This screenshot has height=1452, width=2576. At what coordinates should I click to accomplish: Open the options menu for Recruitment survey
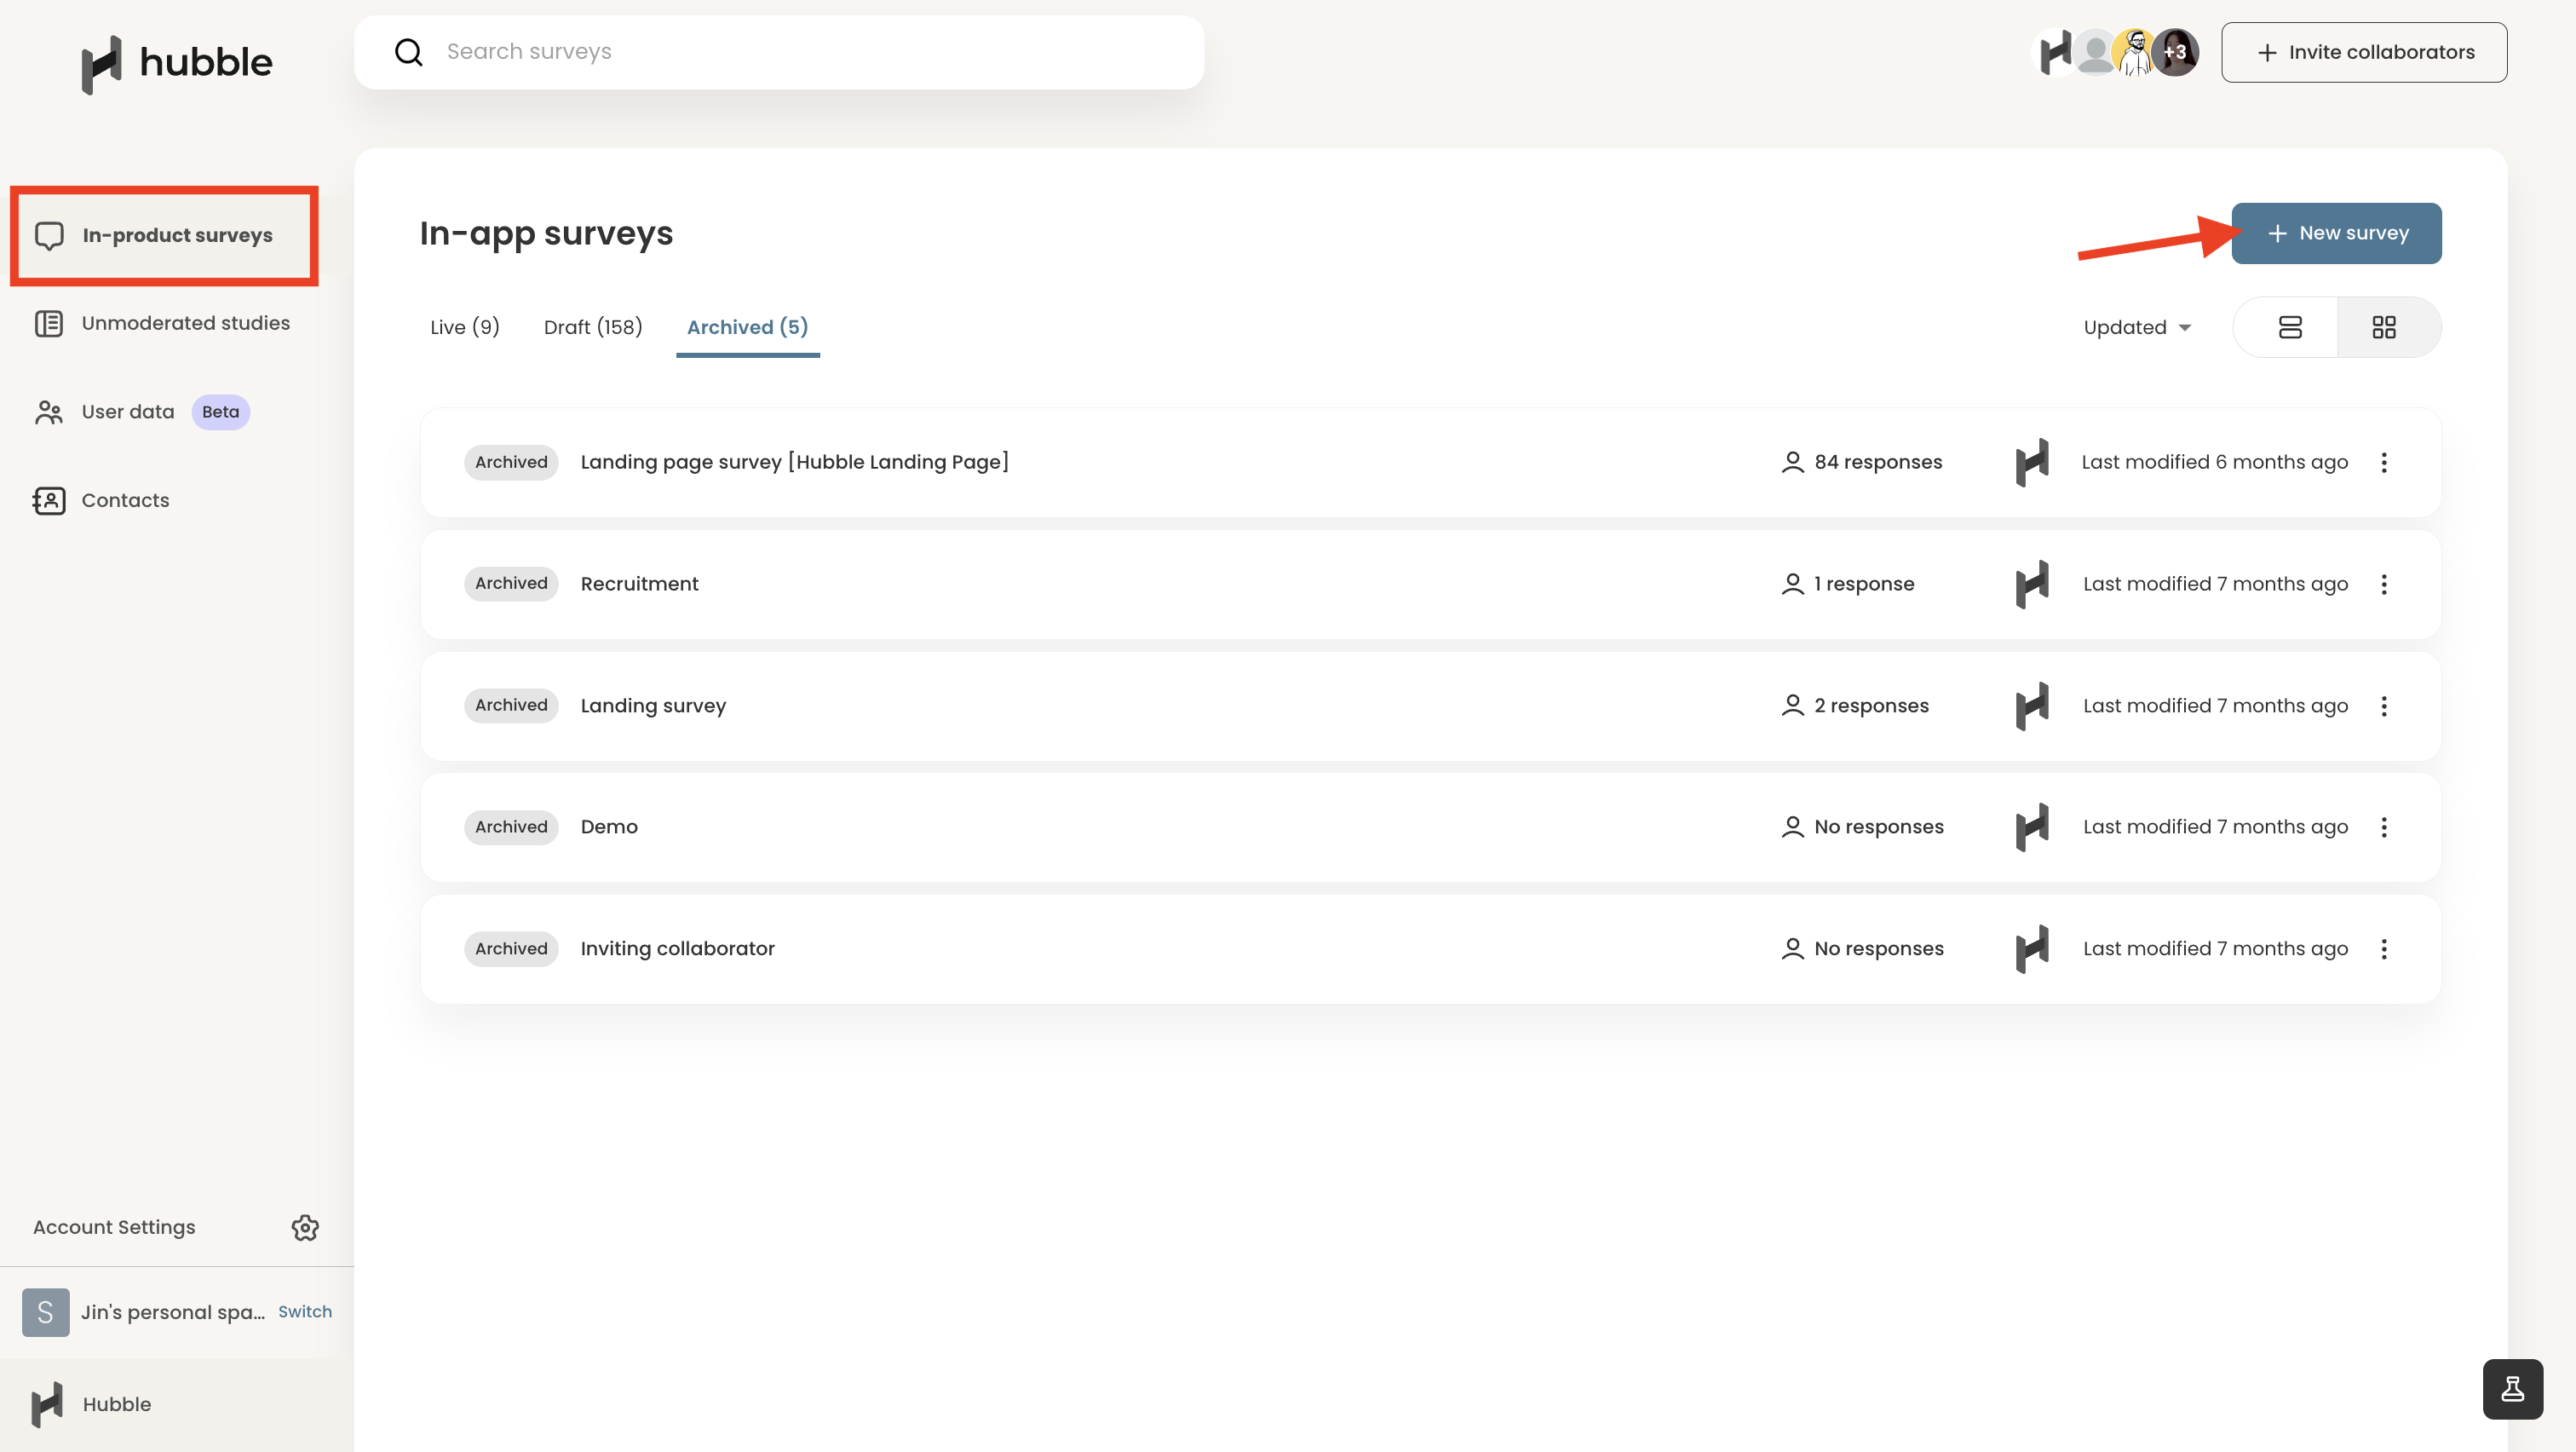[x=2386, y=584]
